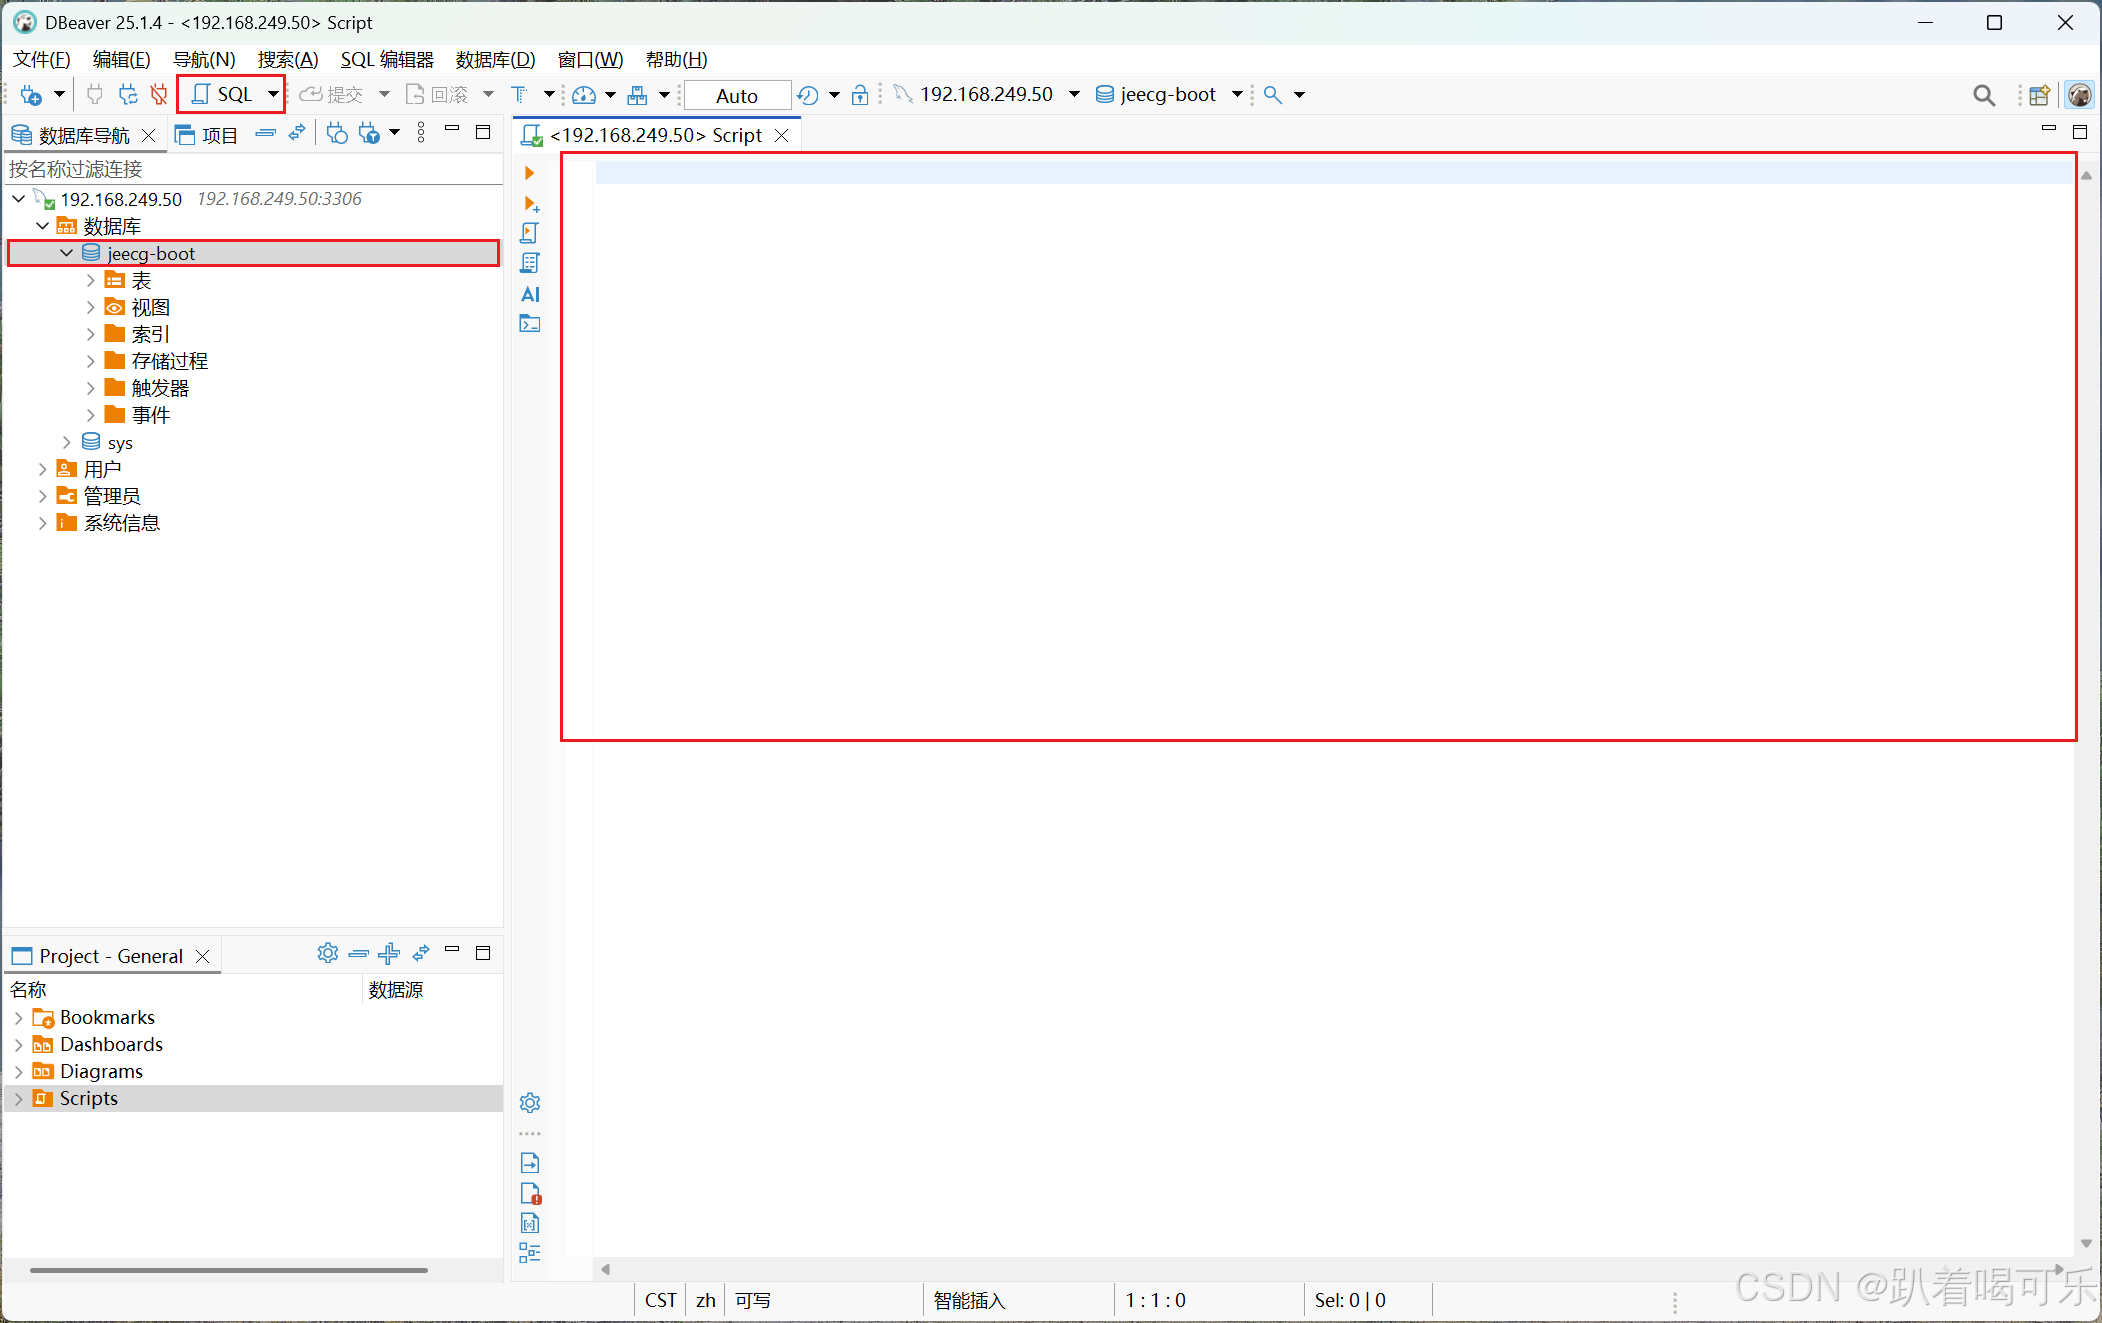Collapse the jeecg-boot database node
Image resolution: width=2102 pixels, height=1323 pixels.
(x=67, y=253)
